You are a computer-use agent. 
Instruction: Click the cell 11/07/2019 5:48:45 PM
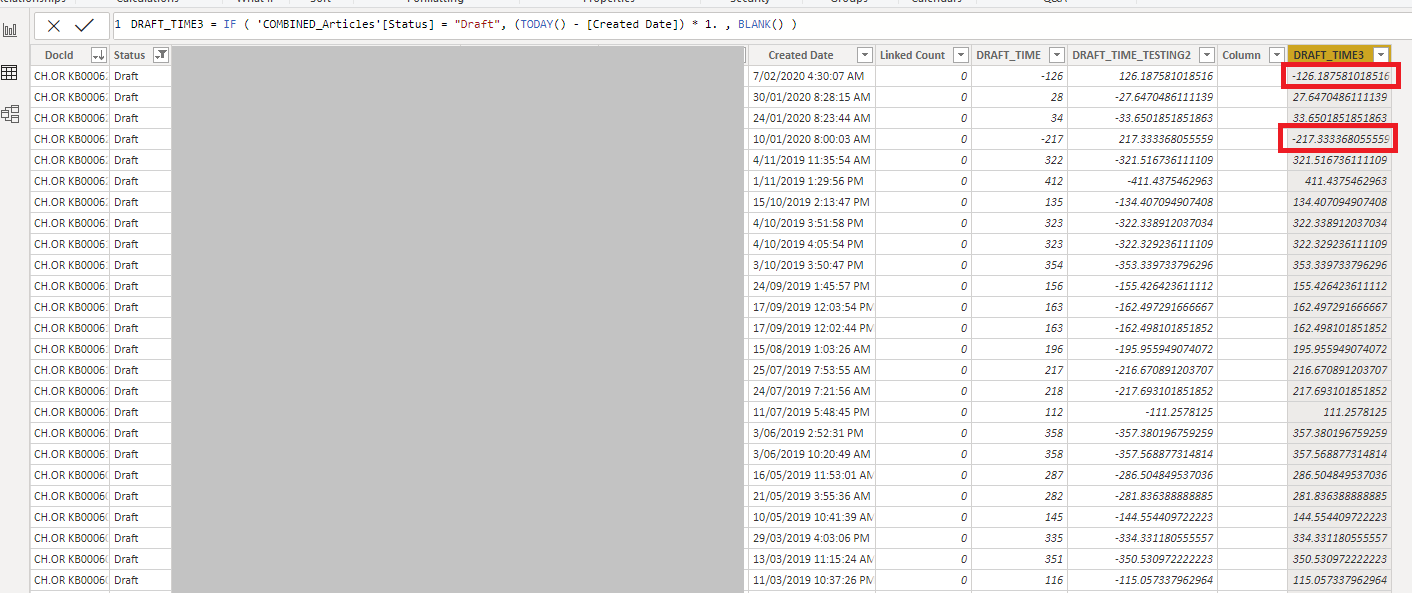tap(811, 412)
